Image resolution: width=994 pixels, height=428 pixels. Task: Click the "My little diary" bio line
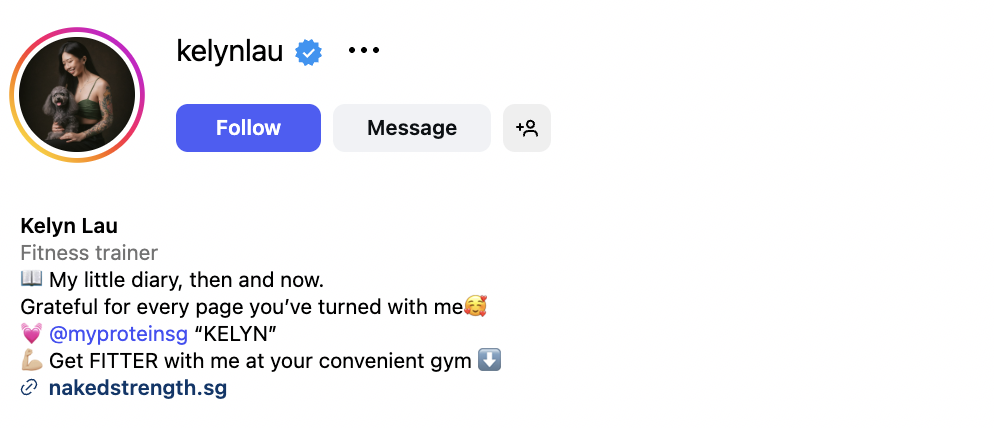[186, 280]
